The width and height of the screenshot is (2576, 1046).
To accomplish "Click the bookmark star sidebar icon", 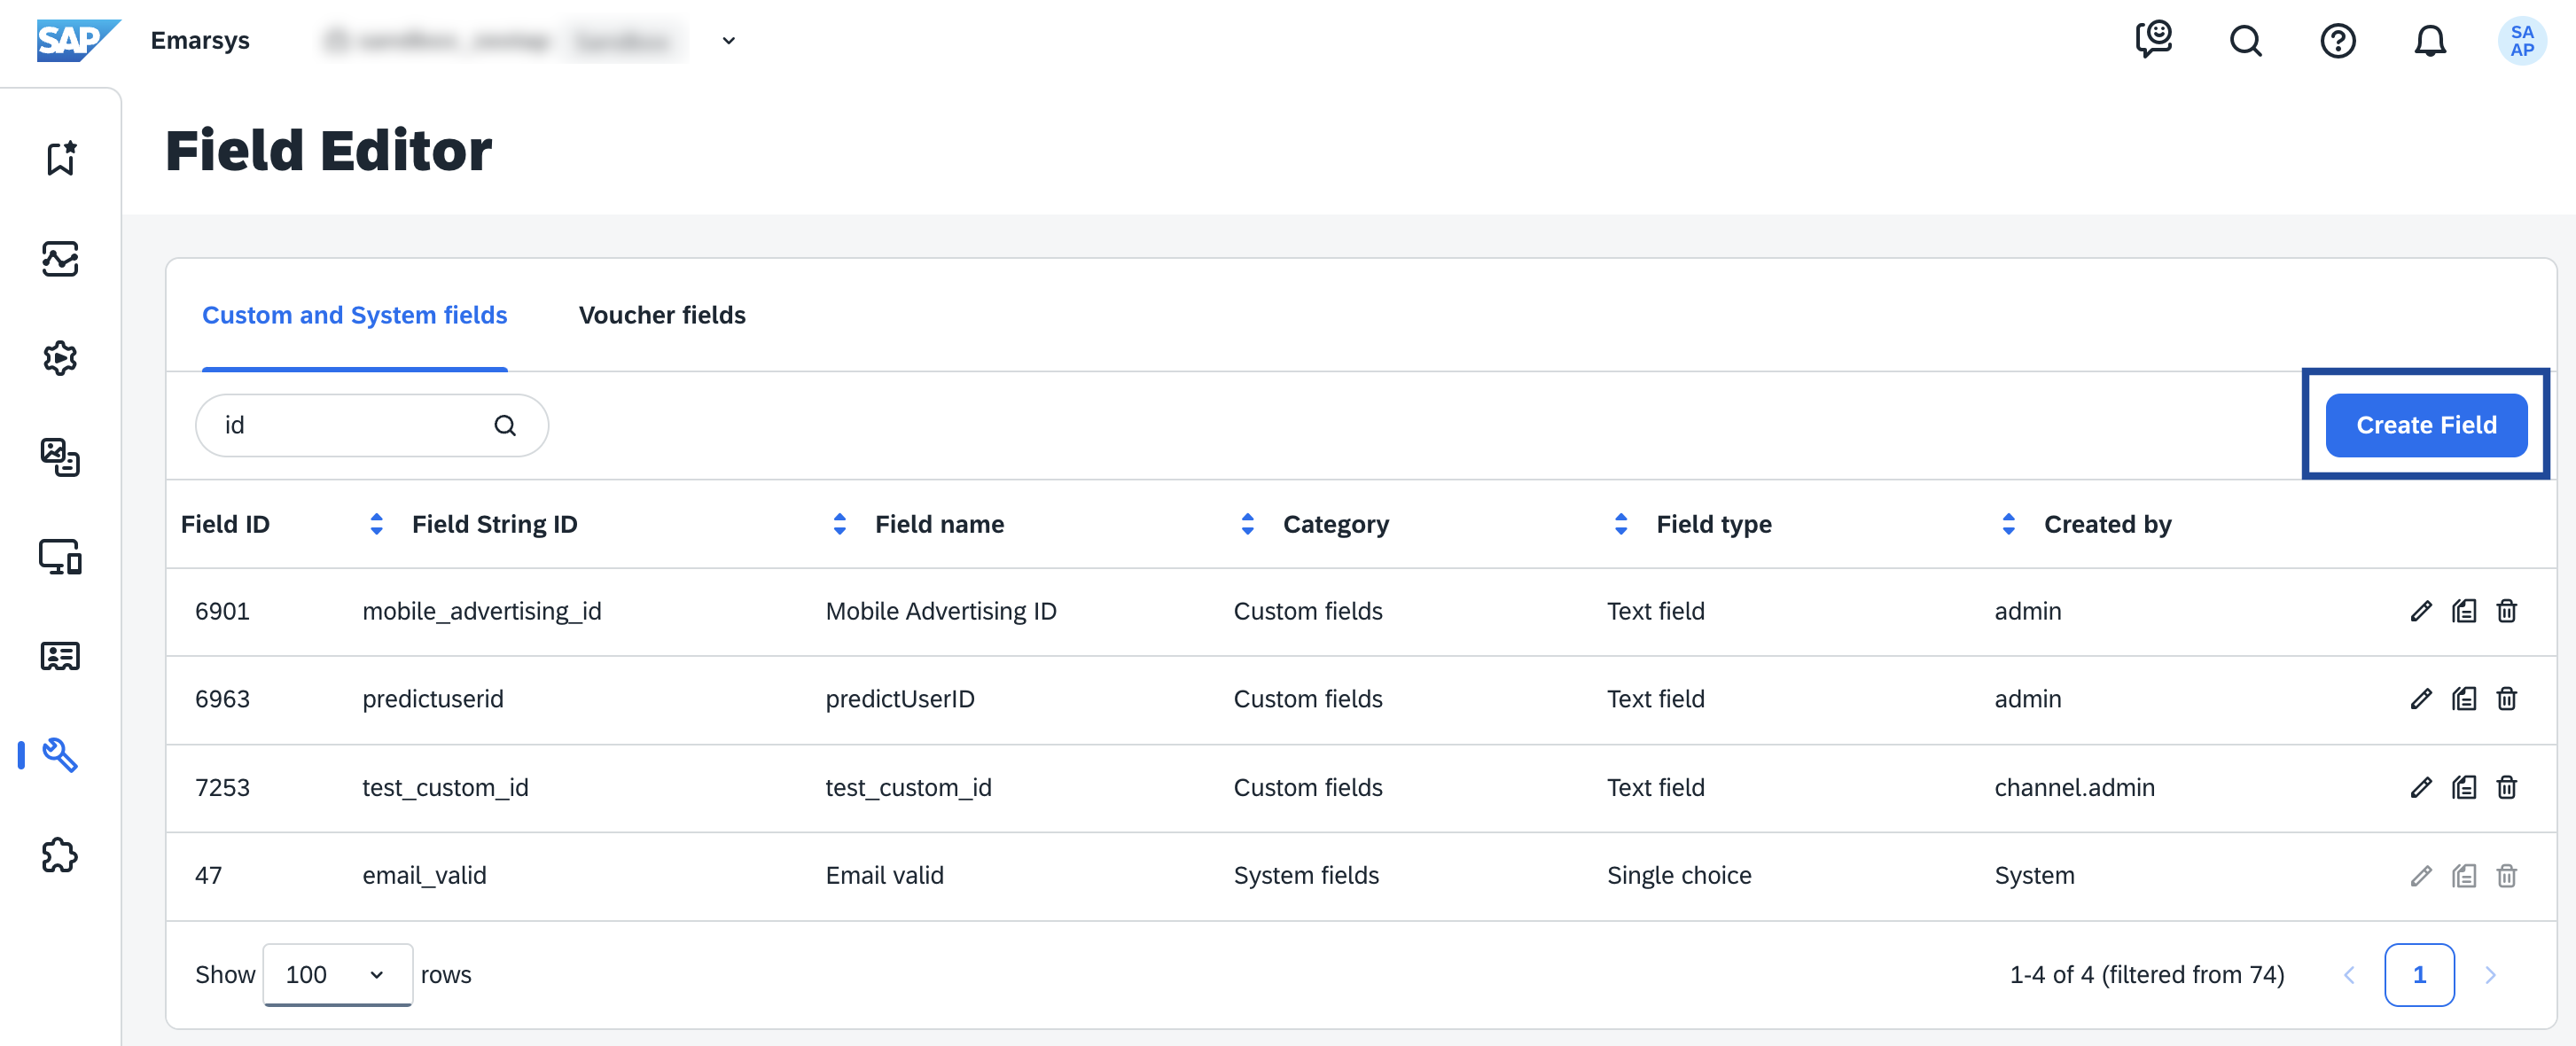I will tap(60, 158).
